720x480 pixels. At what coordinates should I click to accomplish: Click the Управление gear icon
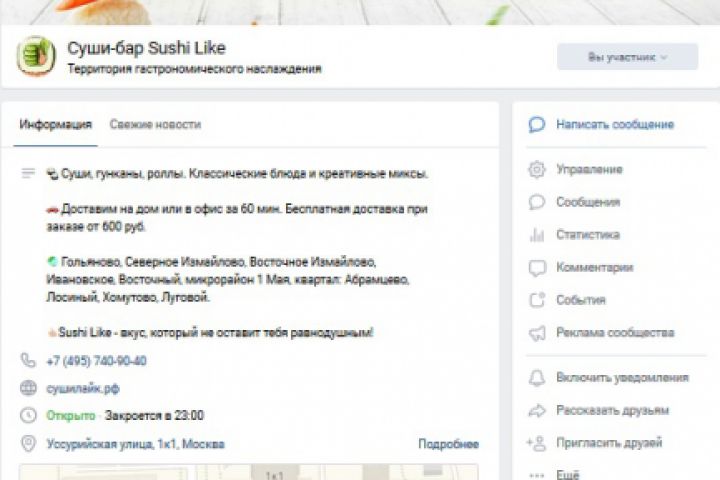537,170
